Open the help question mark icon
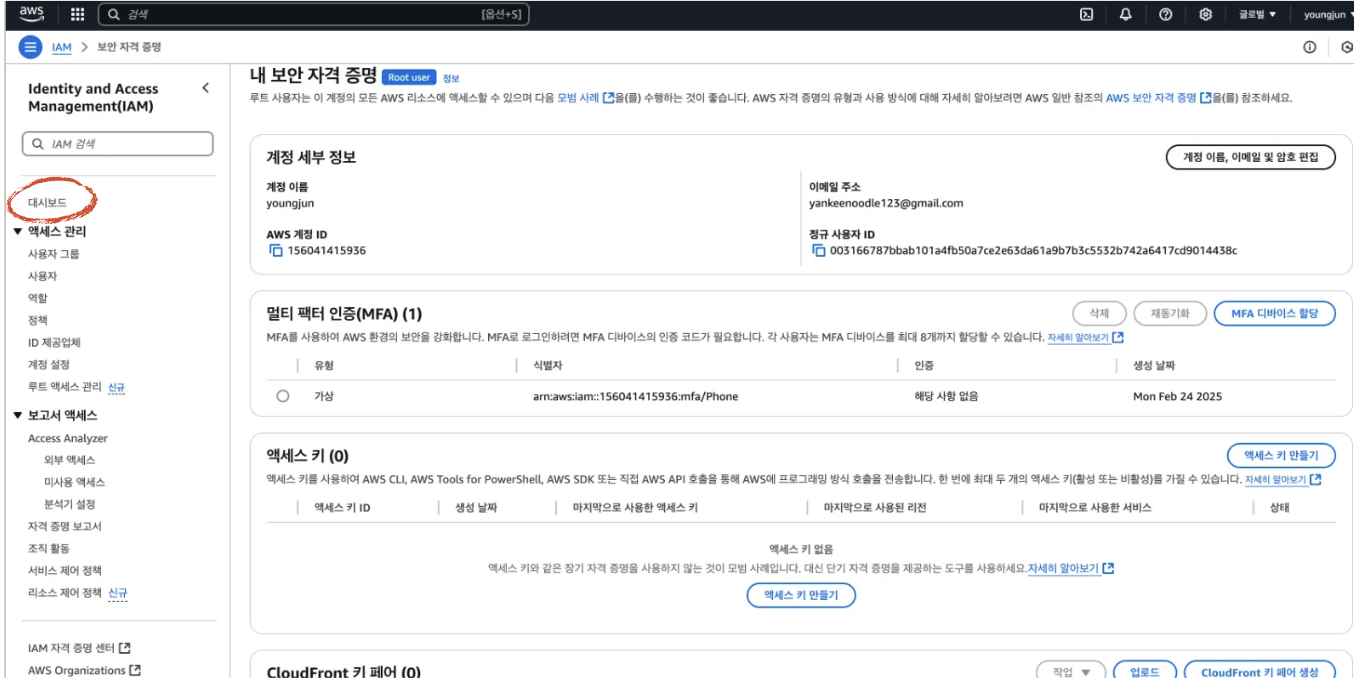1354x680 pixels. (1166, 15)
